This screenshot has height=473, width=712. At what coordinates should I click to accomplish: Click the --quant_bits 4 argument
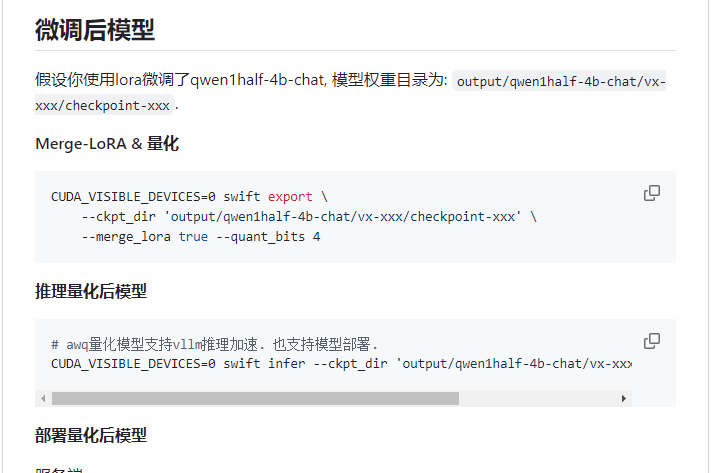268,236
